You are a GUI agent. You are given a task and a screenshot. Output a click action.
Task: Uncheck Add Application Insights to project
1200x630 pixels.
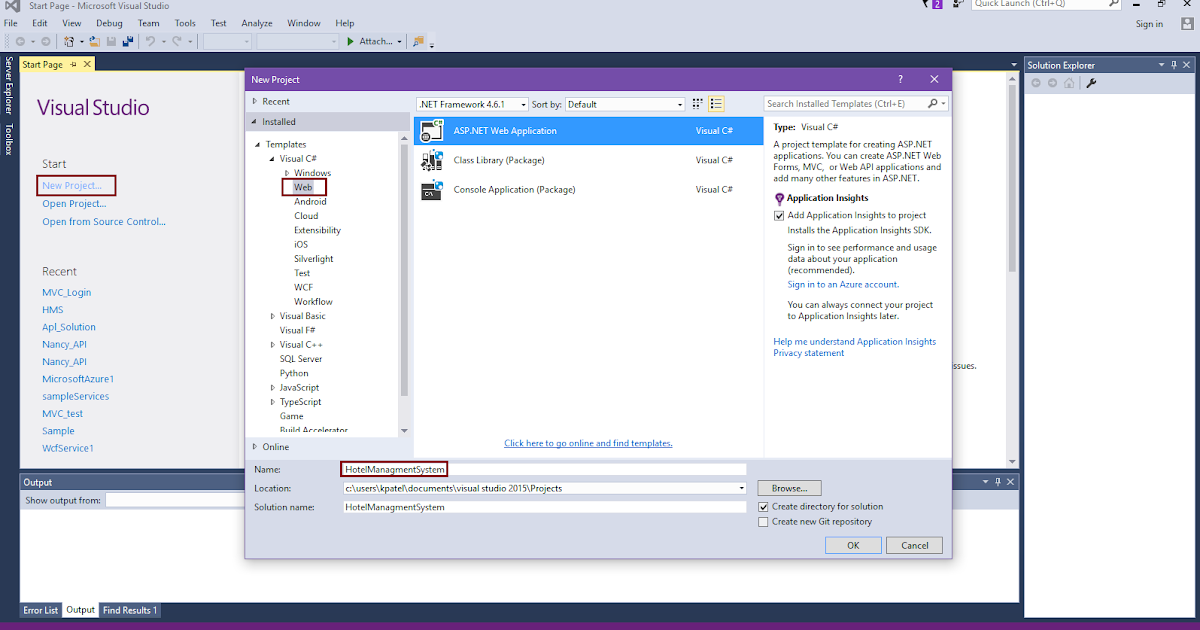point(777,215)
